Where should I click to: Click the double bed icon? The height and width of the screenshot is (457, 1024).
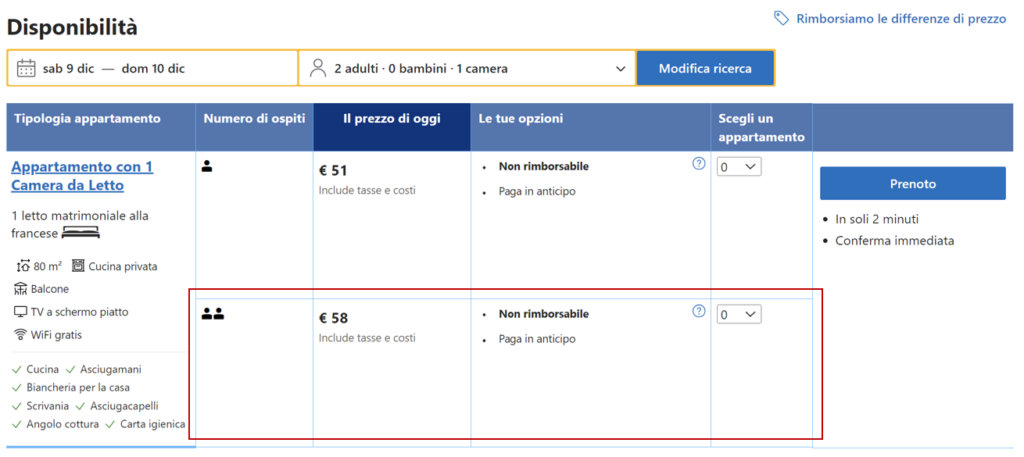point(81,233)
